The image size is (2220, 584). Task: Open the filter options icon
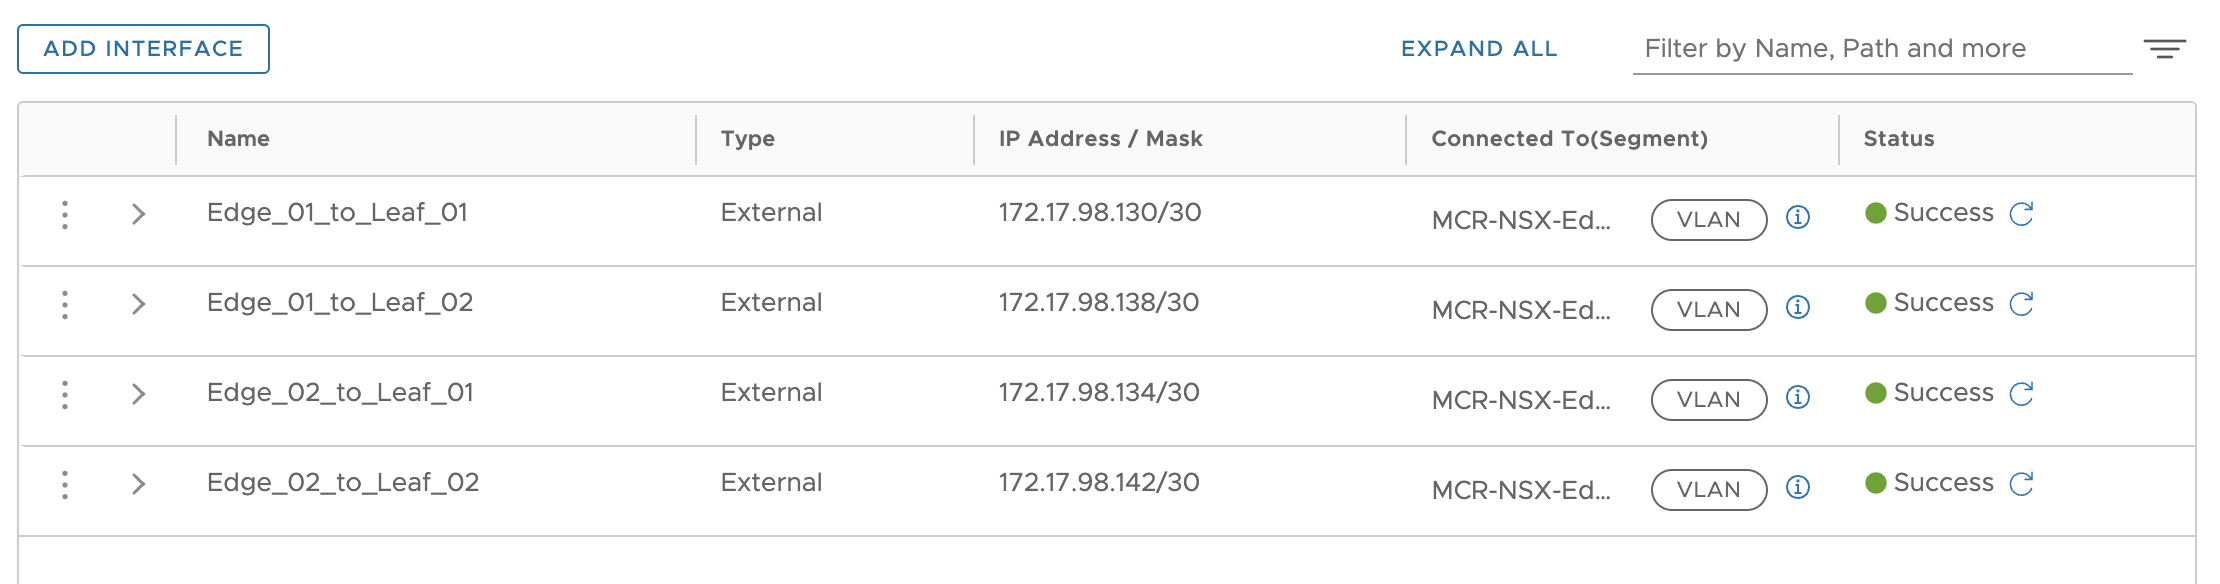2164,49
